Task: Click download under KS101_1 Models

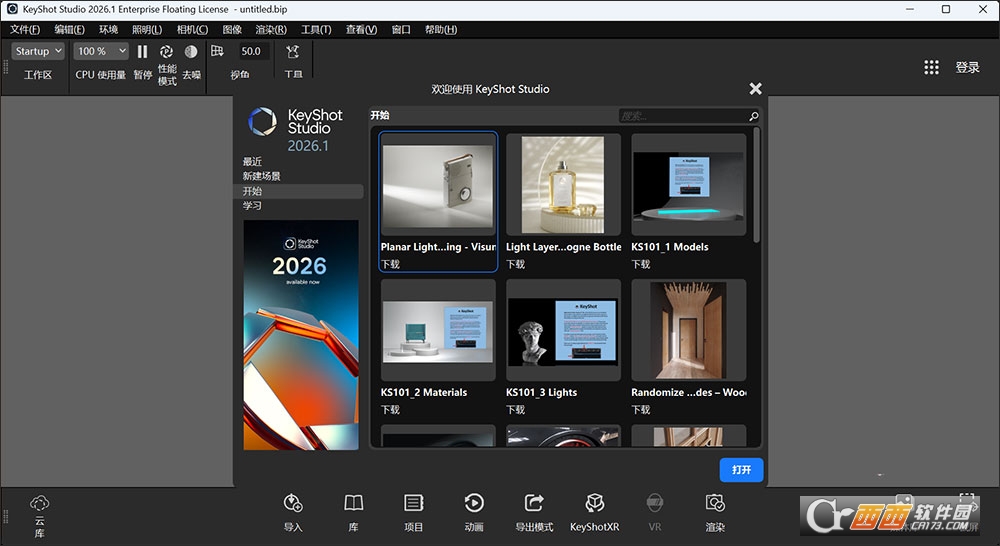Action: pos(641,264)
